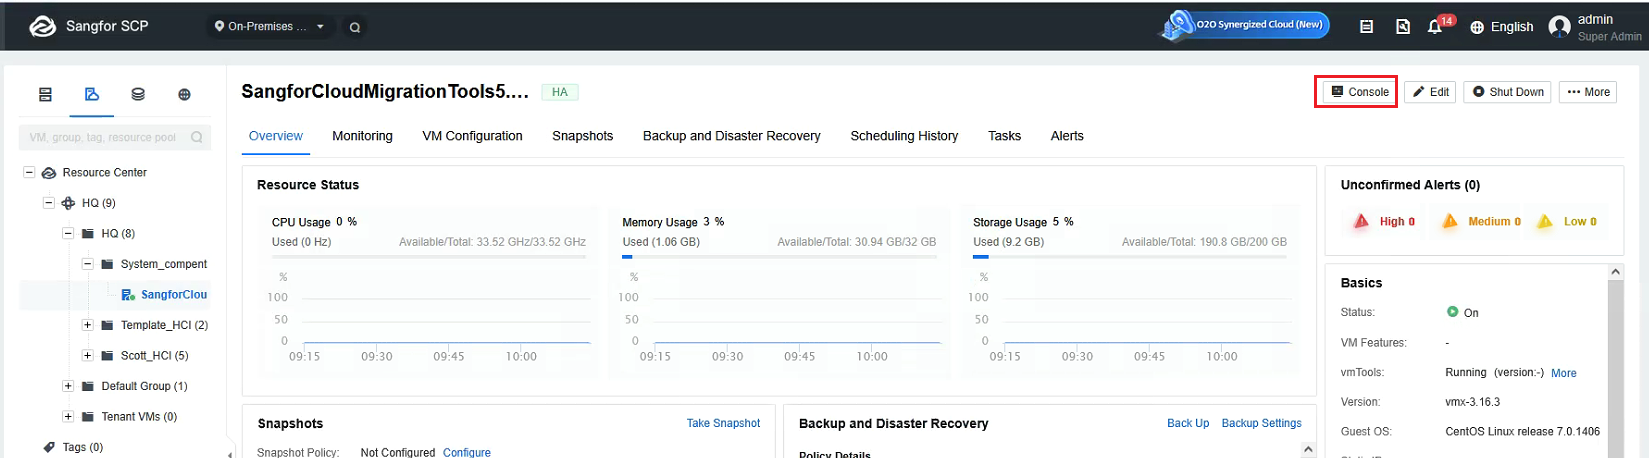The width and height of the screenshot is (1649, 458).
Task: Click the CPU Usage progress bar
Action: pos(429,257)
